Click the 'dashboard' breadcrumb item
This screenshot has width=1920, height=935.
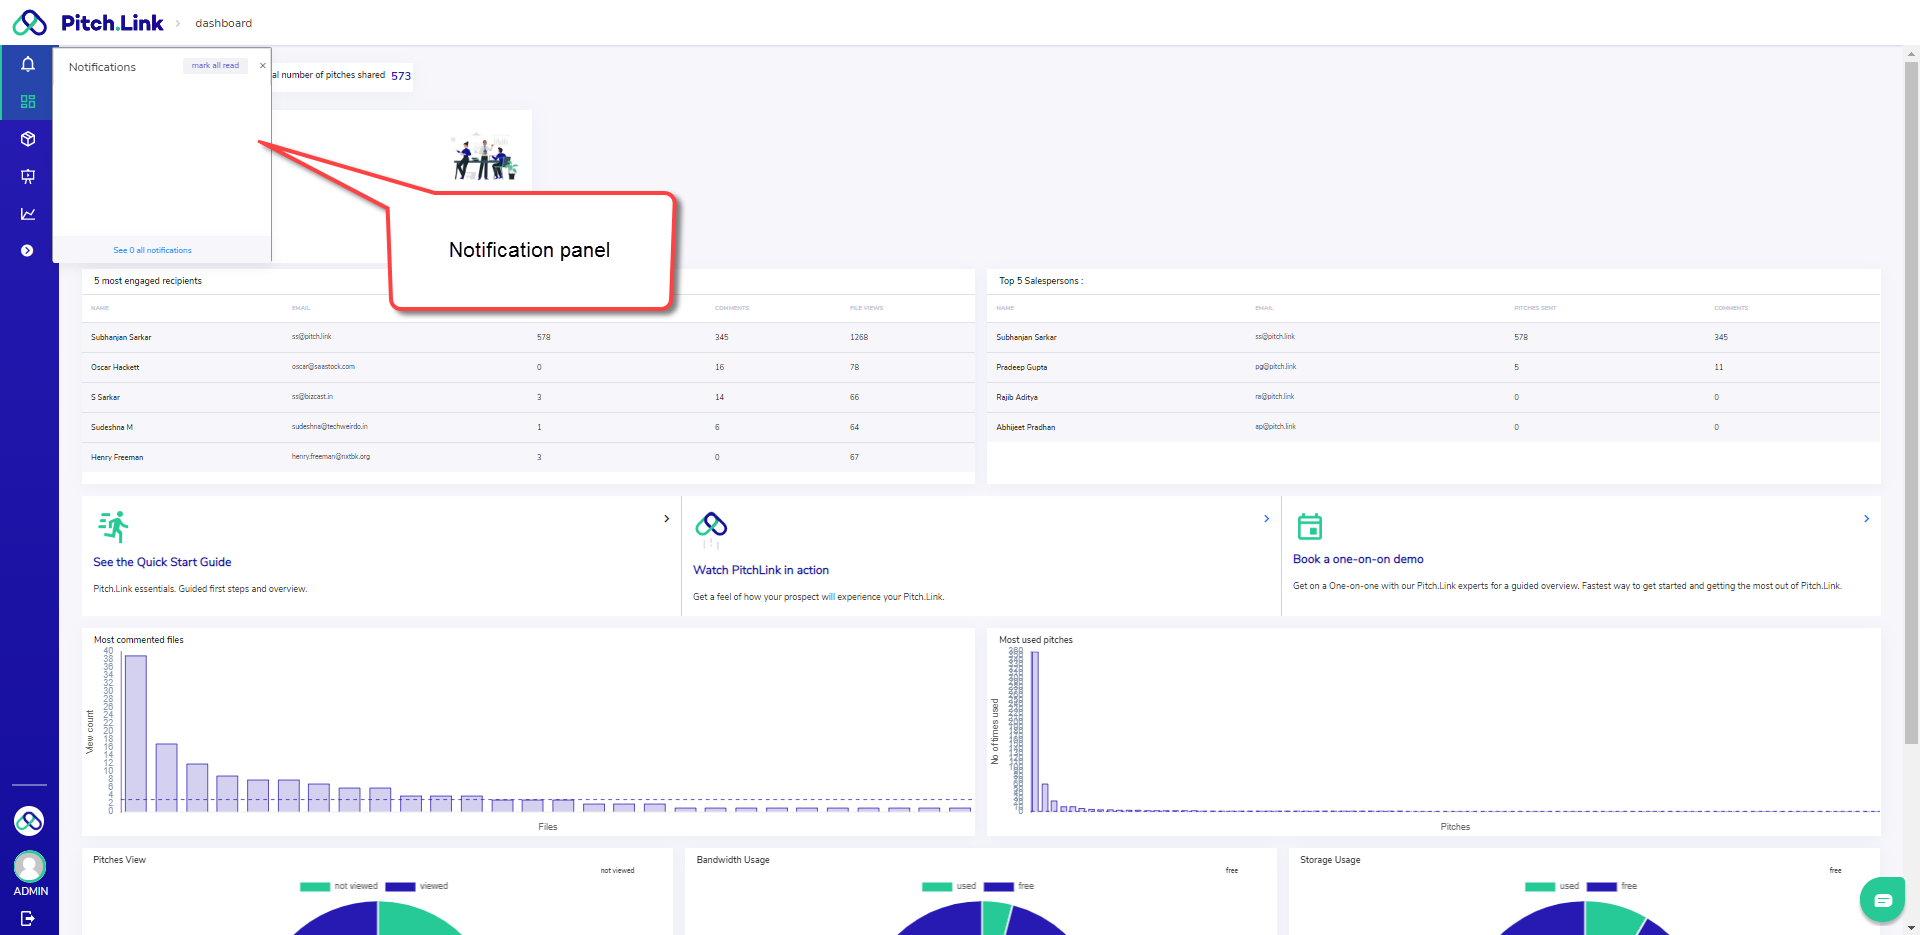point(223,23)
